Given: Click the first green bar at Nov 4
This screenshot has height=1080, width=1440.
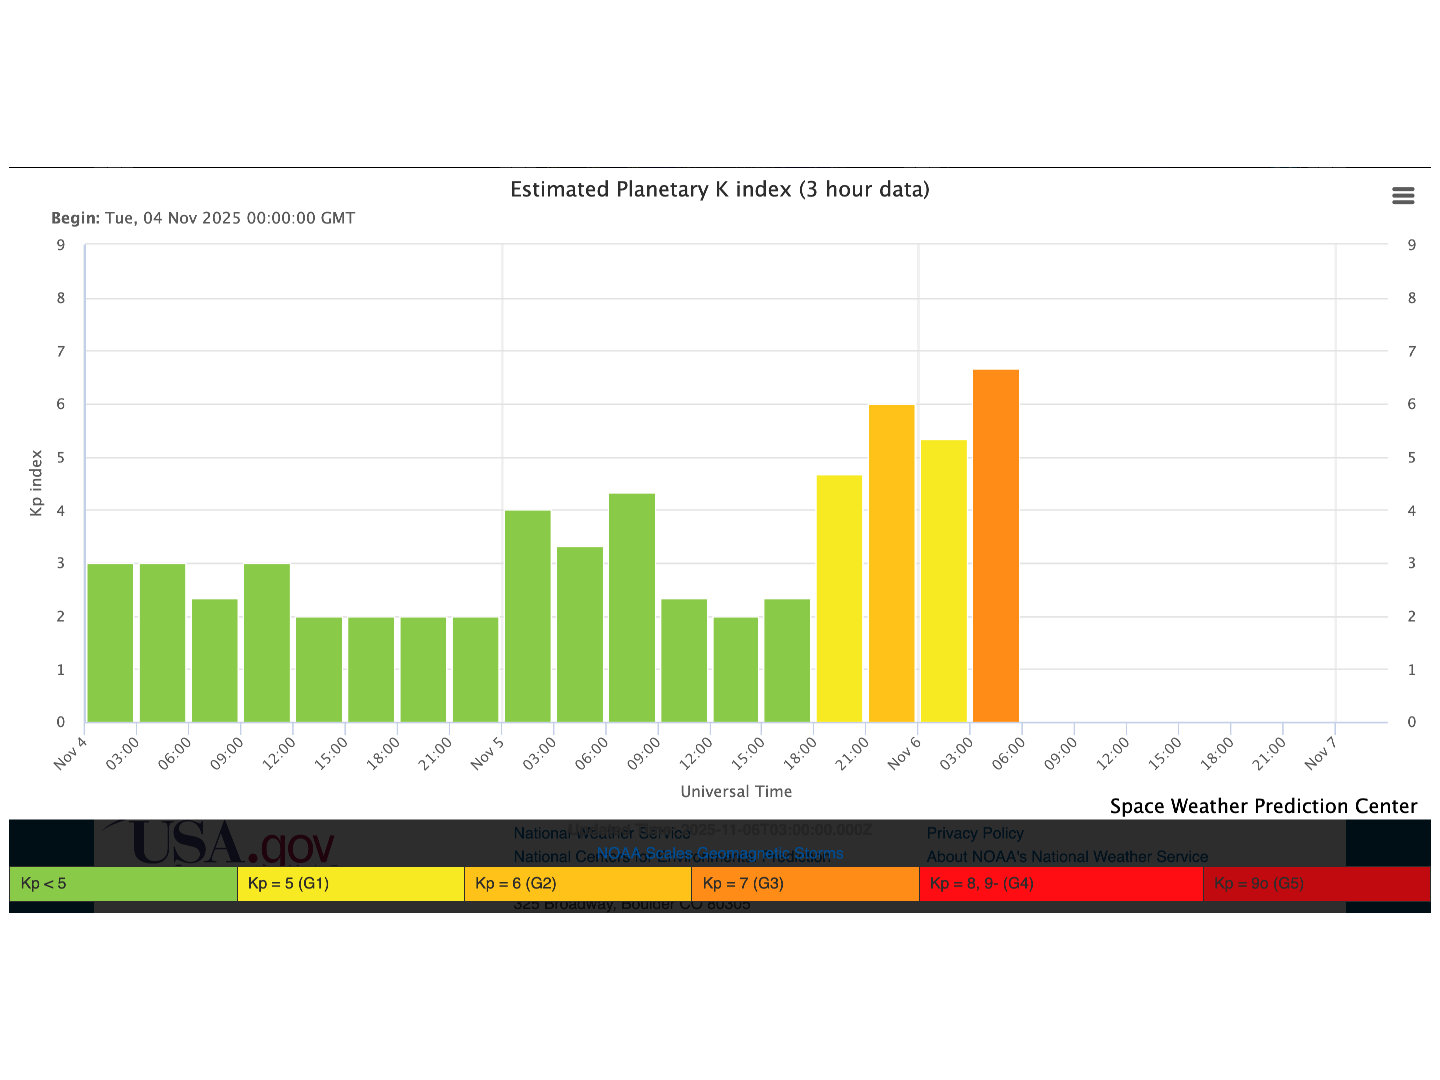Looking at the screenshot, I should pos(110,643).
